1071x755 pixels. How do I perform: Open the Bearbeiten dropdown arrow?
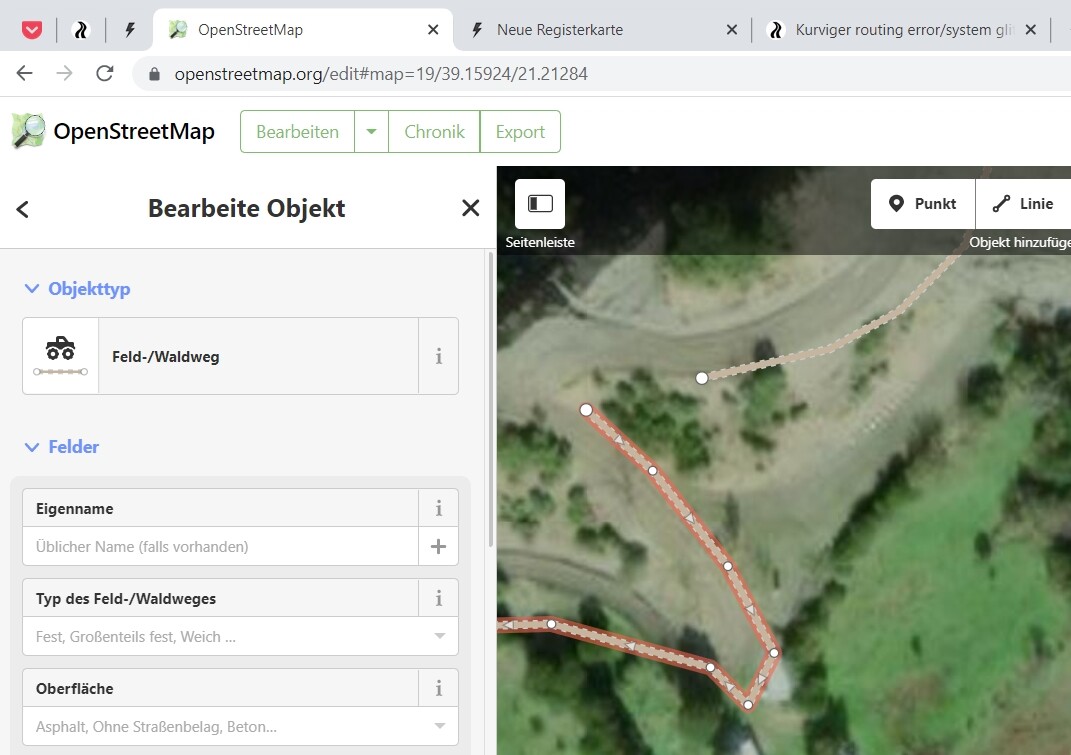point(371,132)
